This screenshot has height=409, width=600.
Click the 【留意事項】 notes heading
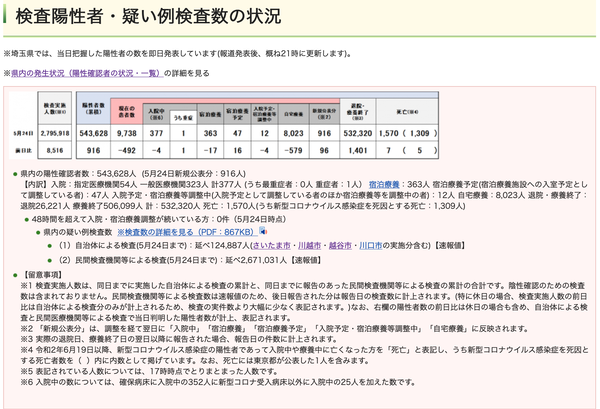point(41,275)
